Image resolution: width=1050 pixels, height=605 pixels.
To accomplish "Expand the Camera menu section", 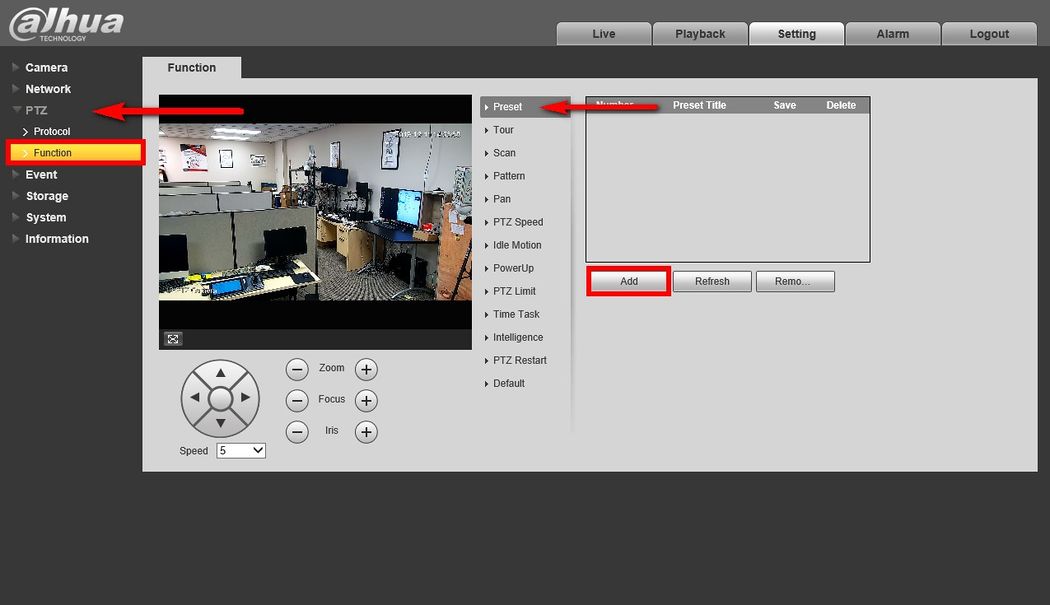I will 46,68.
